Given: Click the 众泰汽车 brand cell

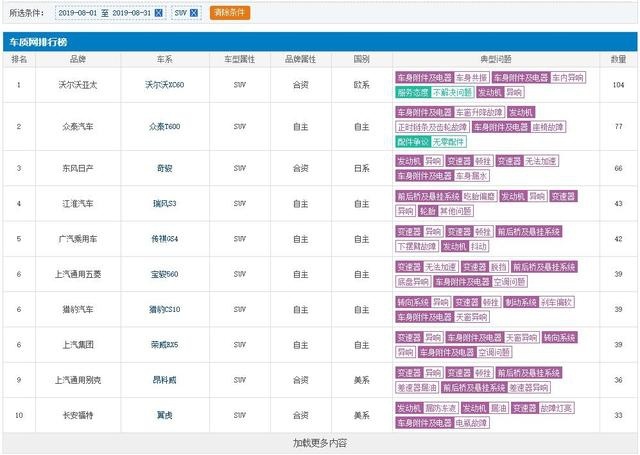Looking at the screenshot, I should pyautogui.click(x=78, y=127).
